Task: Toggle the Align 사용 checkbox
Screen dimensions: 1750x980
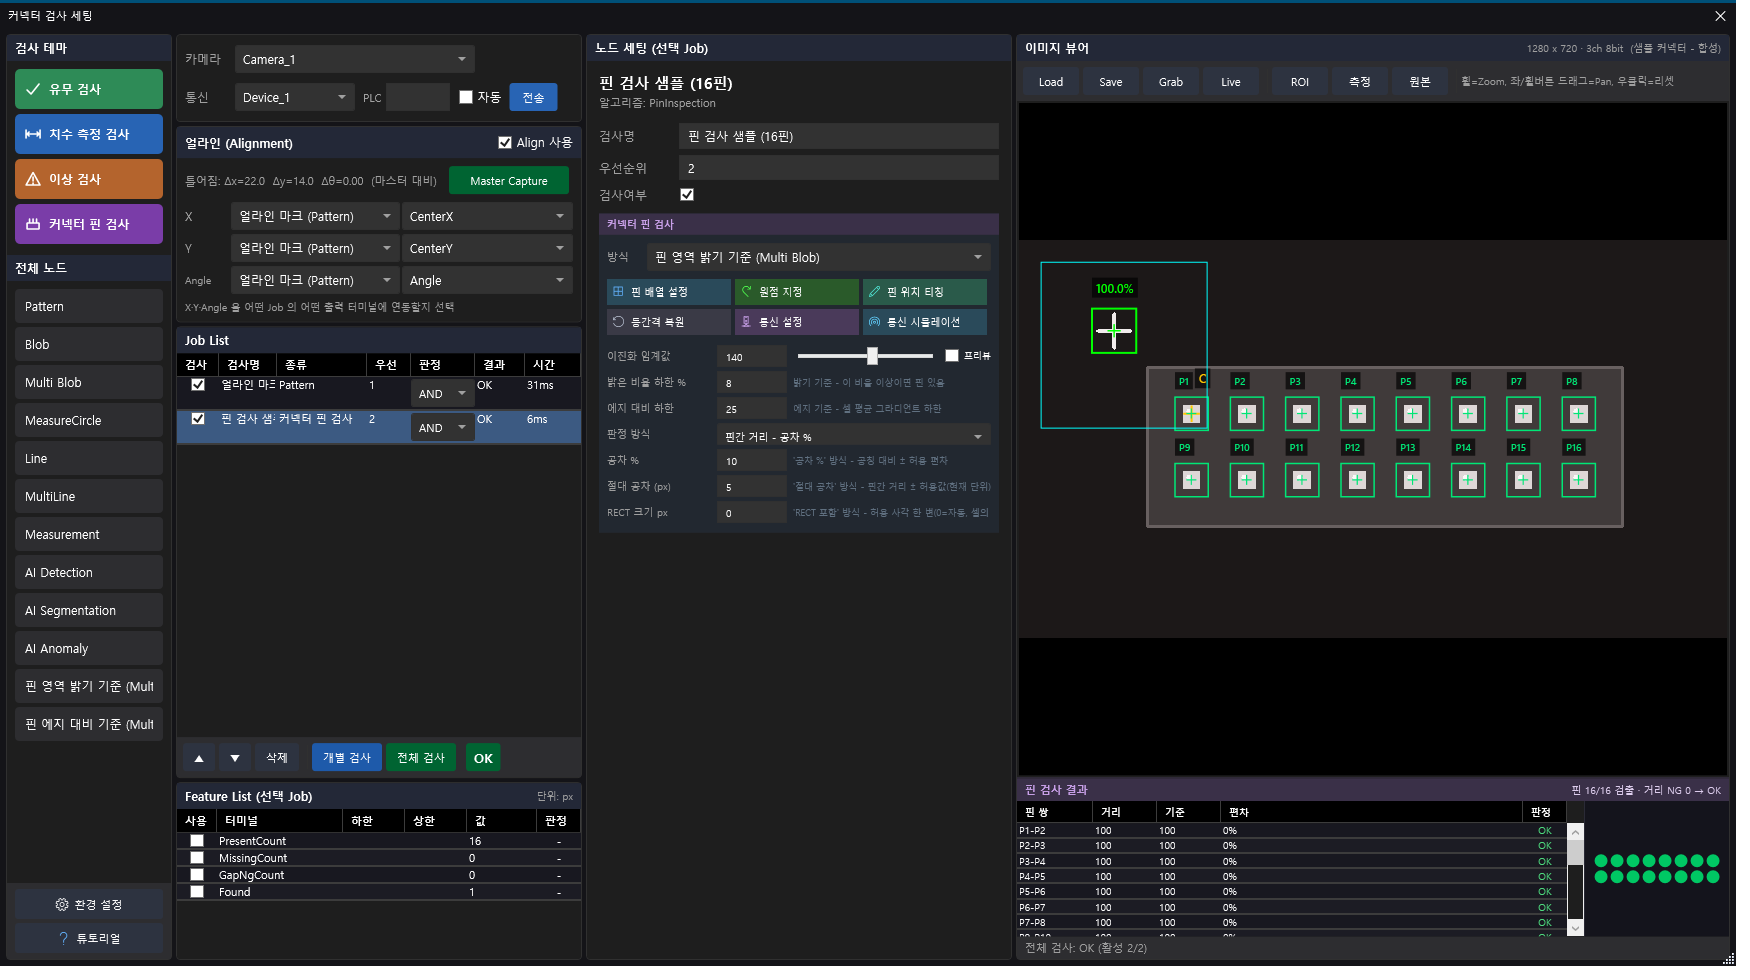Action: click(505, 143)
